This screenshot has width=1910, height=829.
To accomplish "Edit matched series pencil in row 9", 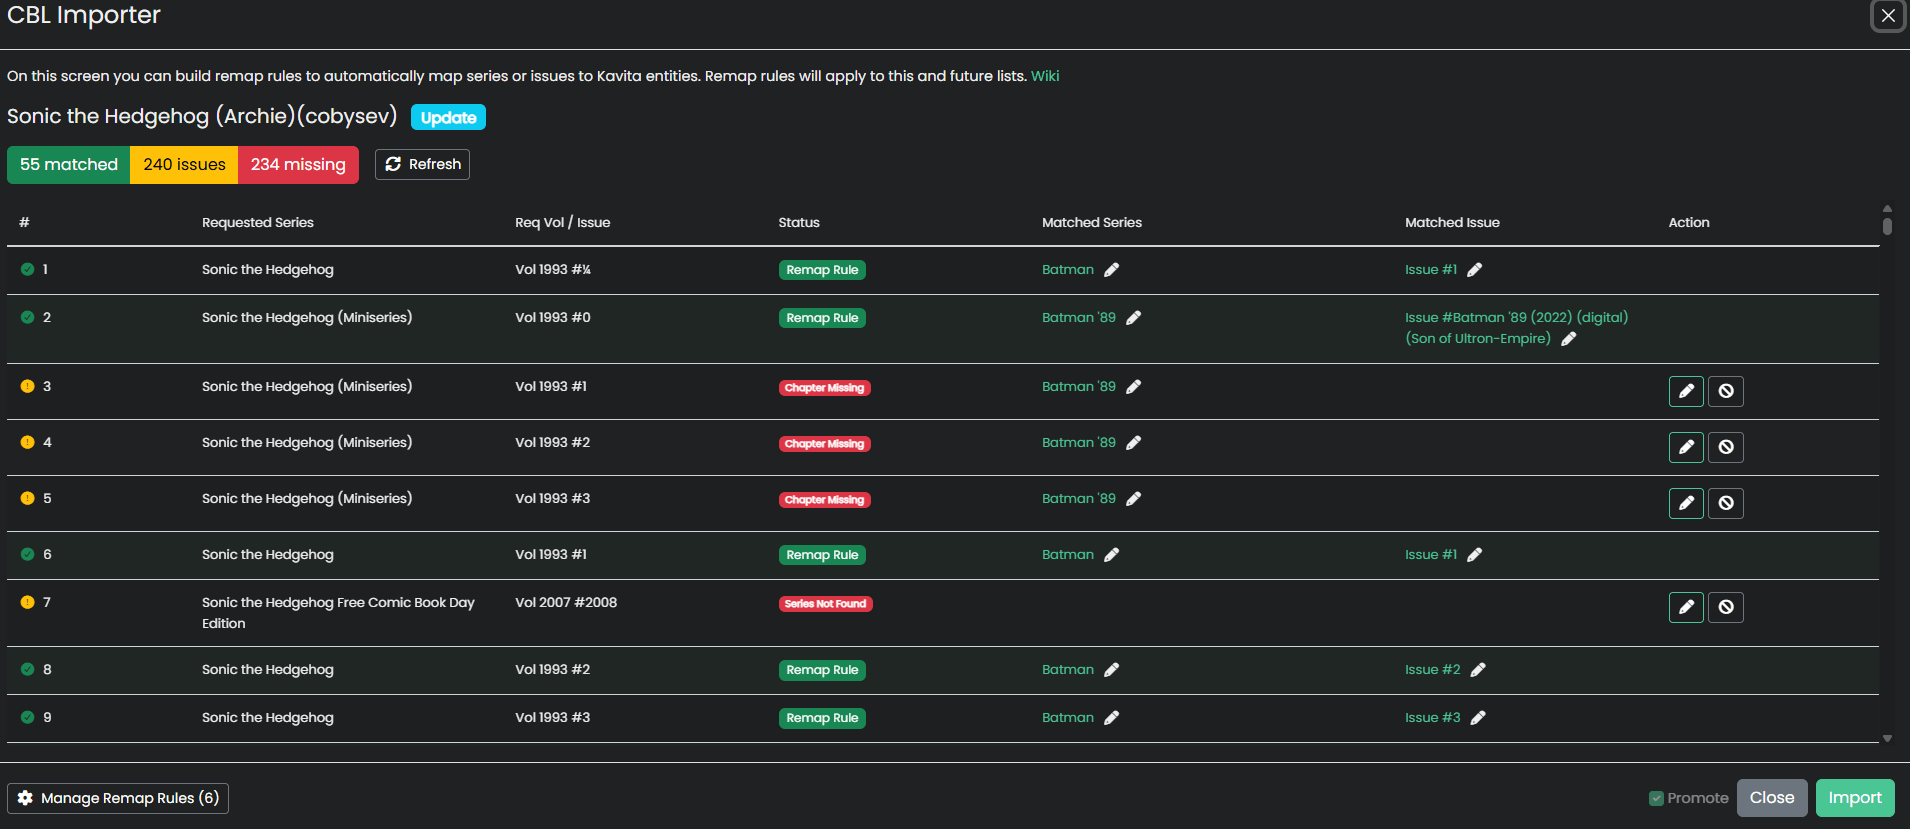I will pos(1111,718).
